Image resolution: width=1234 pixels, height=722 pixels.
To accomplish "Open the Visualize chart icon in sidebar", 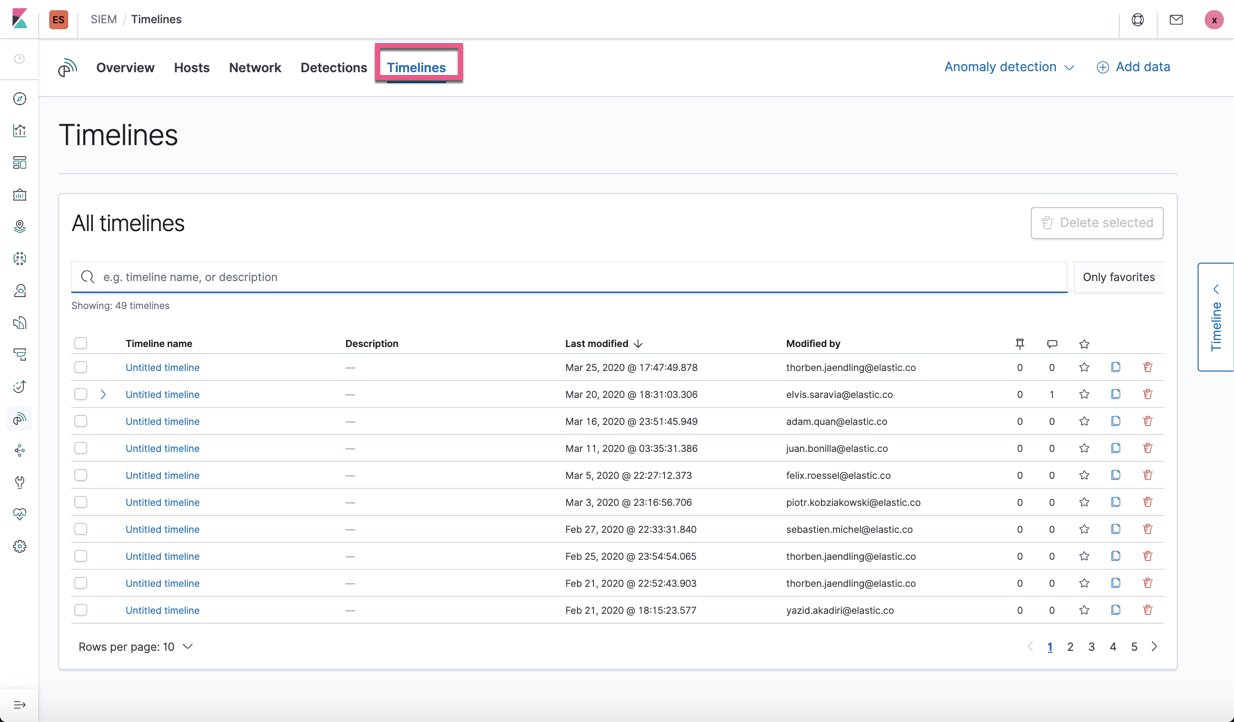I will tap(19, 131).
